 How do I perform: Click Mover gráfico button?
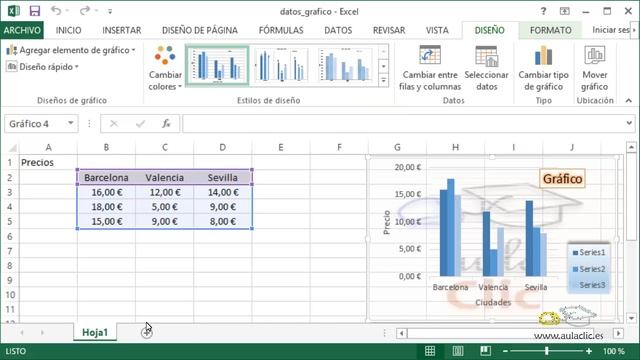click(x=594, y=68)
